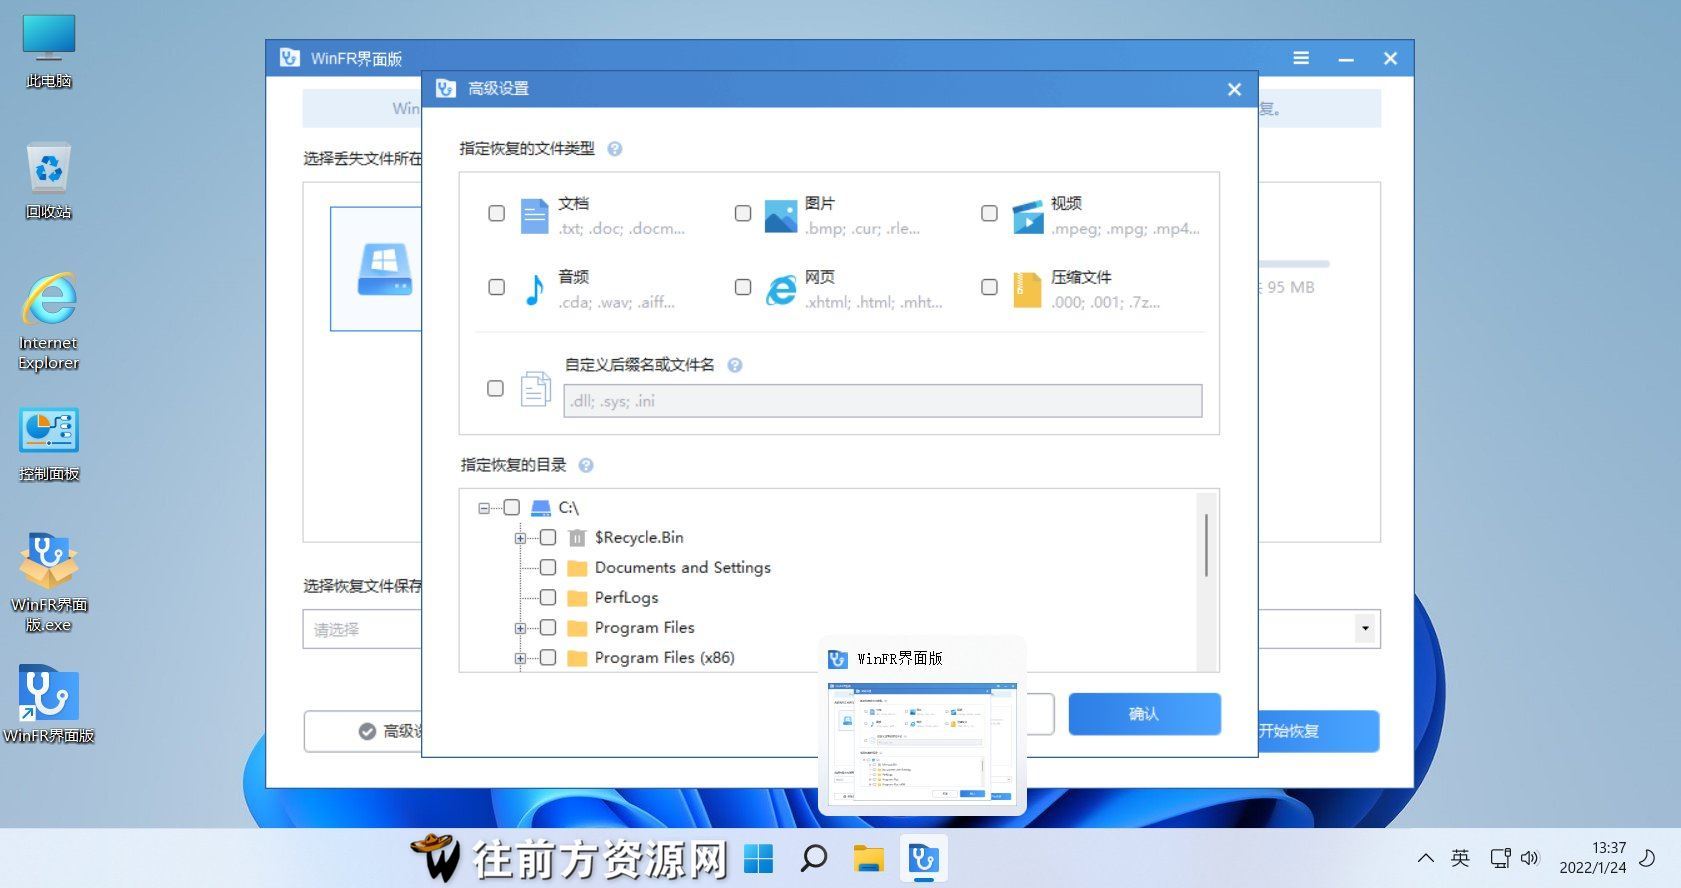
Task: Select 'Documents and Settings' tree label
Action: pos(683,568)
